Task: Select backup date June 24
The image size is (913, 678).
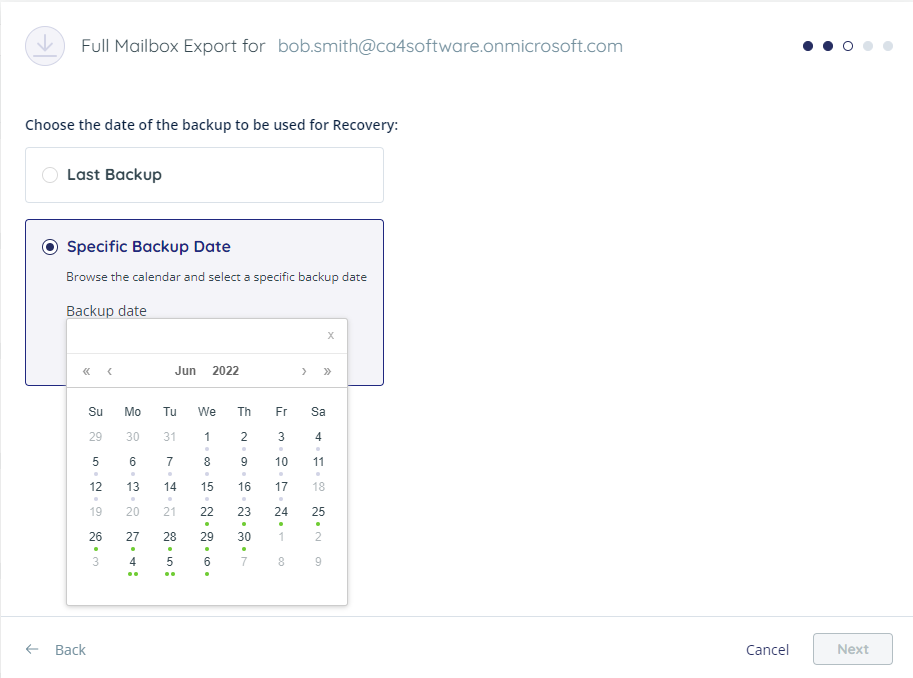Action: coord(281,512)
